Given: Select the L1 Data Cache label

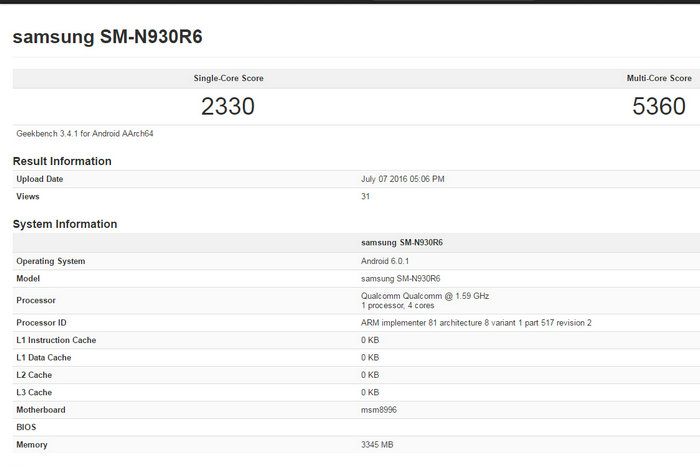Looking at the screenshot, I should (x=44, y=358).
